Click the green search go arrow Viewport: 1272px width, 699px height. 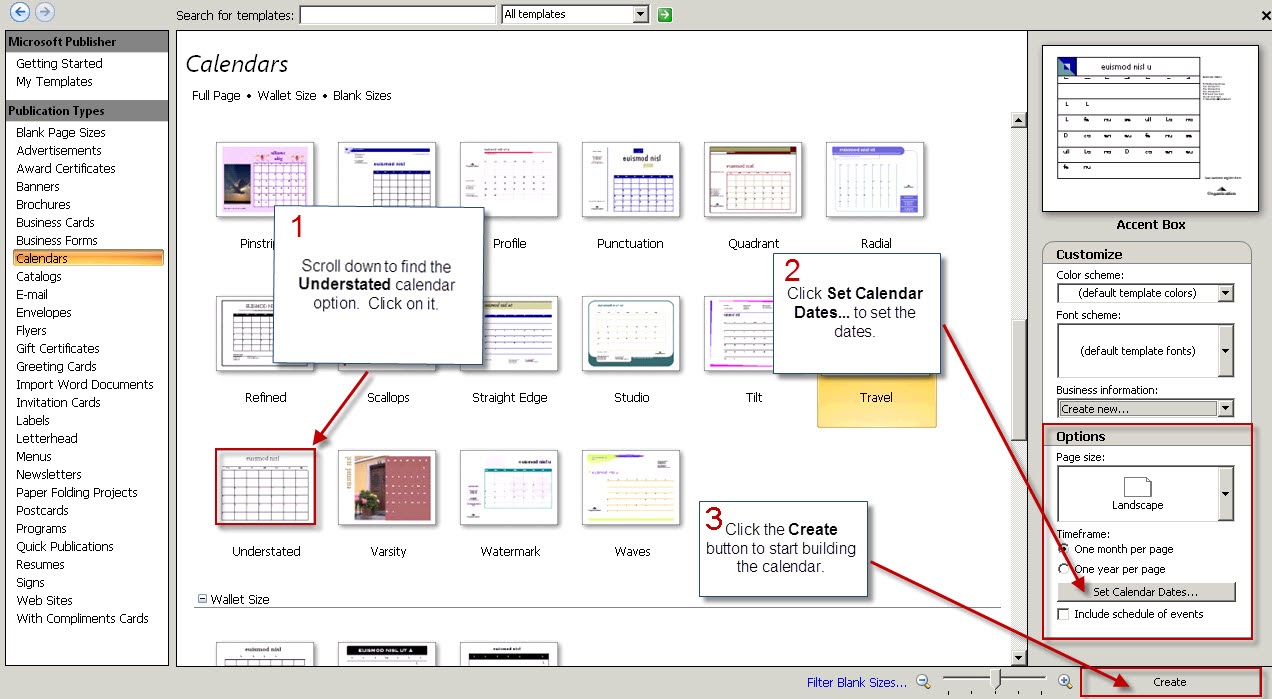[663, 15]
